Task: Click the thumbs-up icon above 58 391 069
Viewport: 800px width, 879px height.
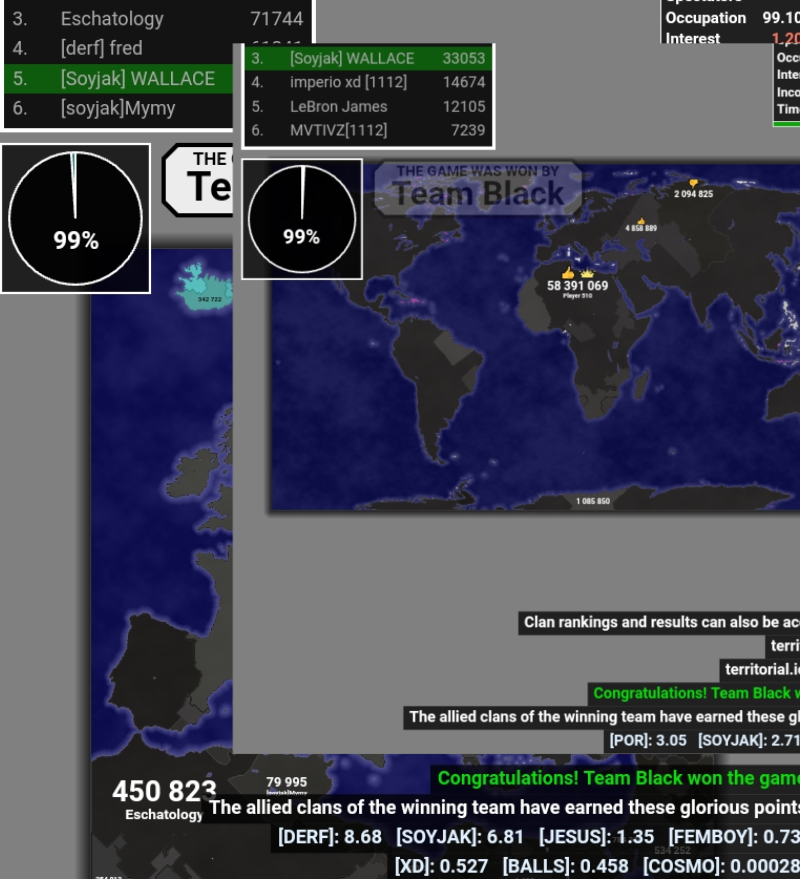Action: (569, 273)
